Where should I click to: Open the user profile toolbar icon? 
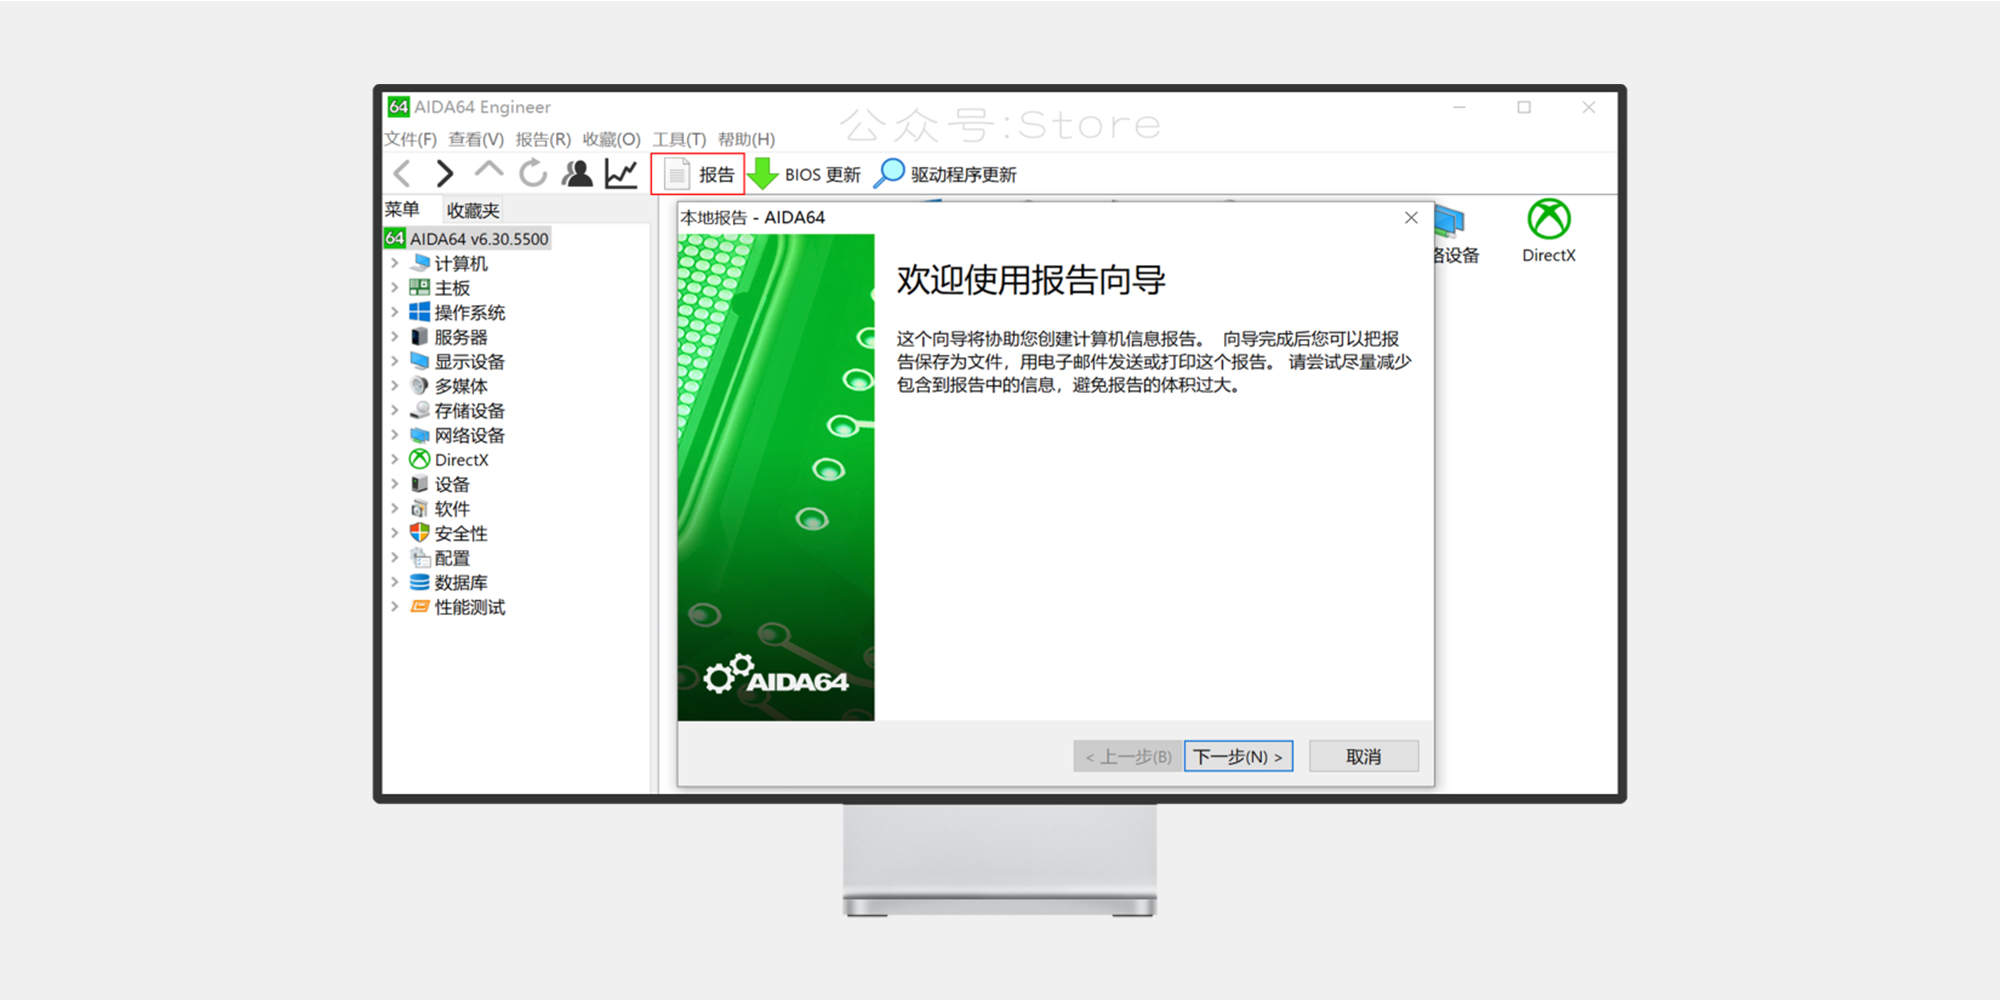click(577, 174)
